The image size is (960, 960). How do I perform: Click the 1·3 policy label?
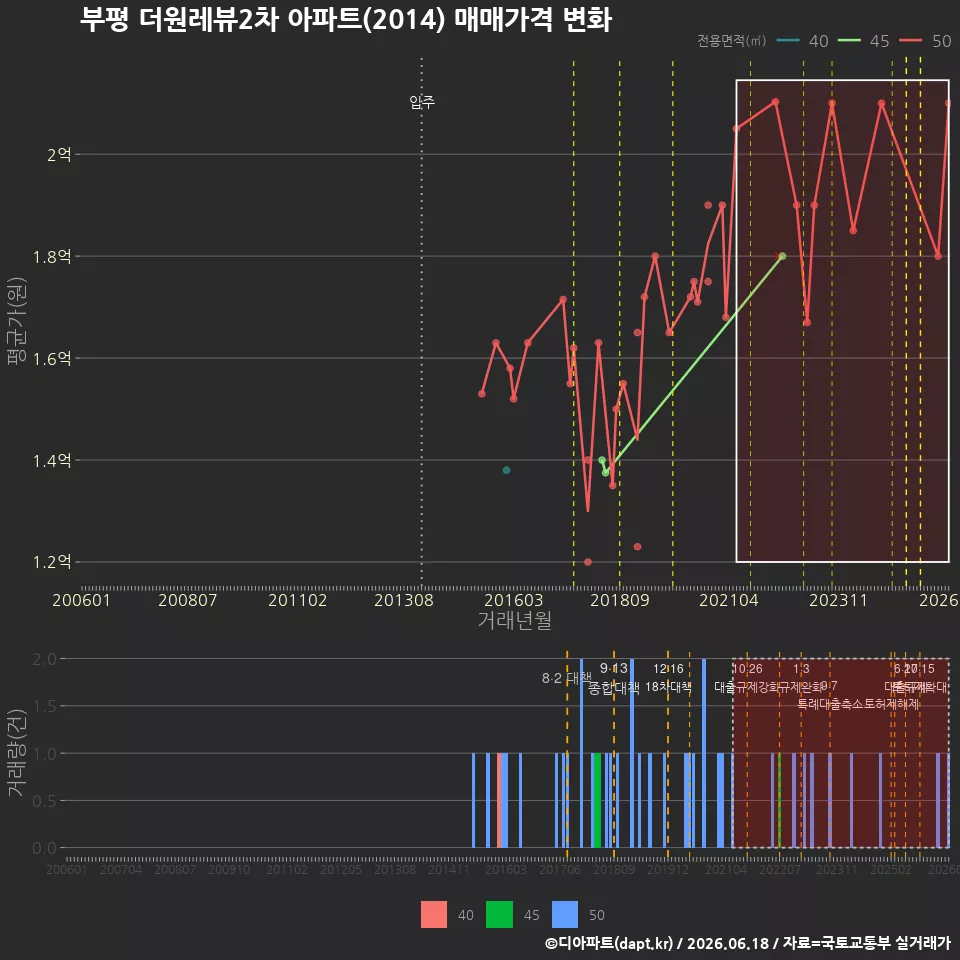(x=801, y=669)
